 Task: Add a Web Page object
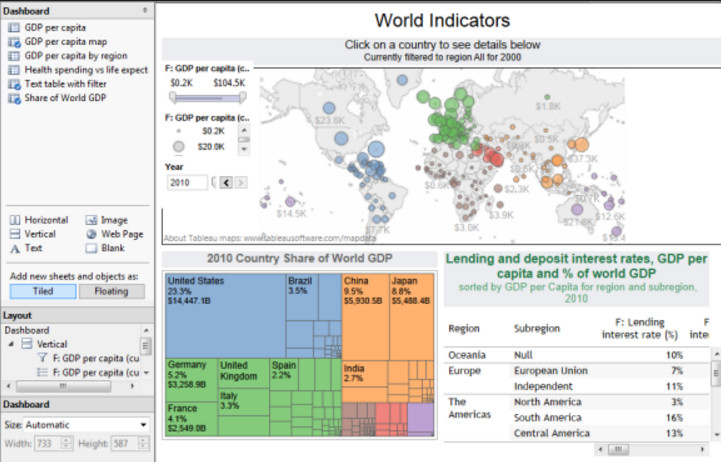coord(114,234)
